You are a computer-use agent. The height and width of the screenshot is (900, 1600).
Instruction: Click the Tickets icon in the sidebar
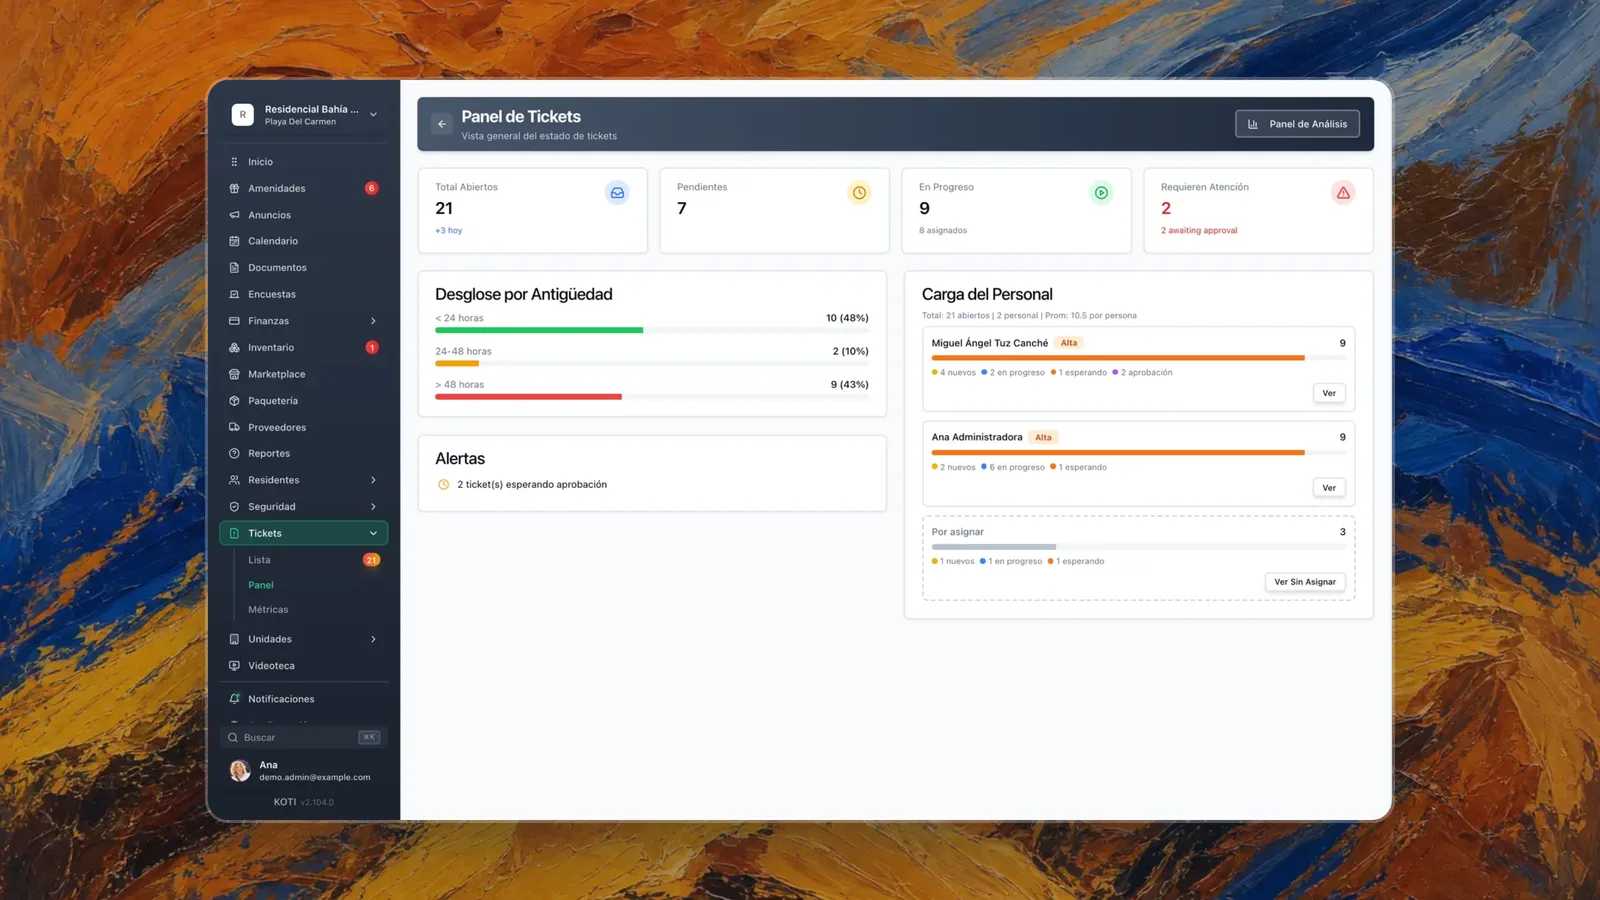pos(234,533)
